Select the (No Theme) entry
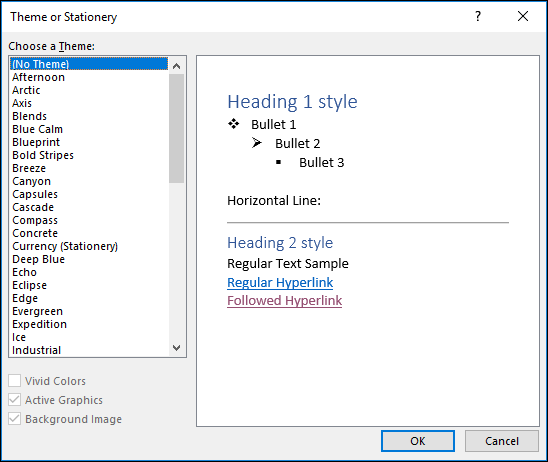 (89, 64)
